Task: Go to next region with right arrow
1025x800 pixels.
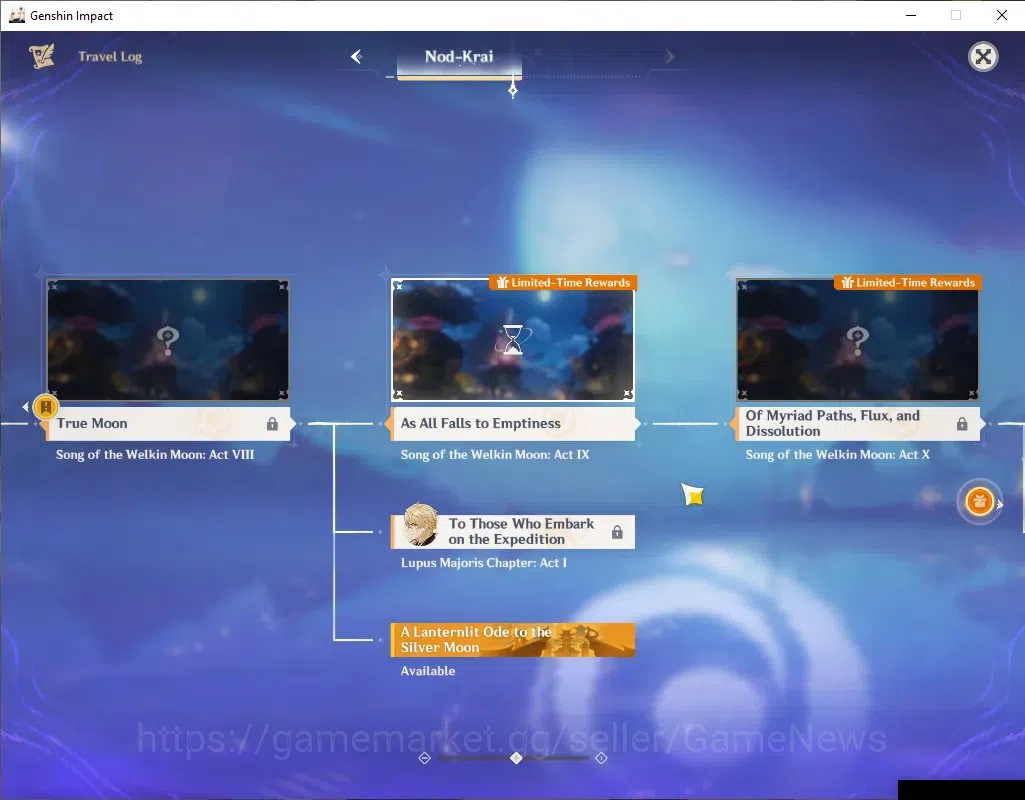Action: coord(669,57)
